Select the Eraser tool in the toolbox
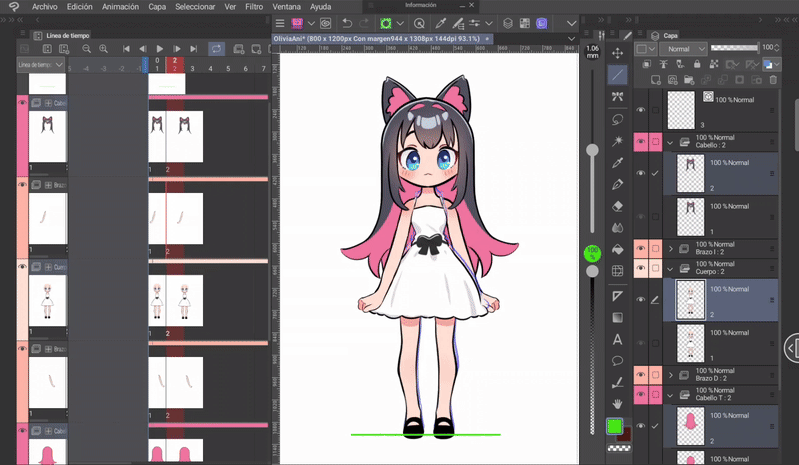 617,206
